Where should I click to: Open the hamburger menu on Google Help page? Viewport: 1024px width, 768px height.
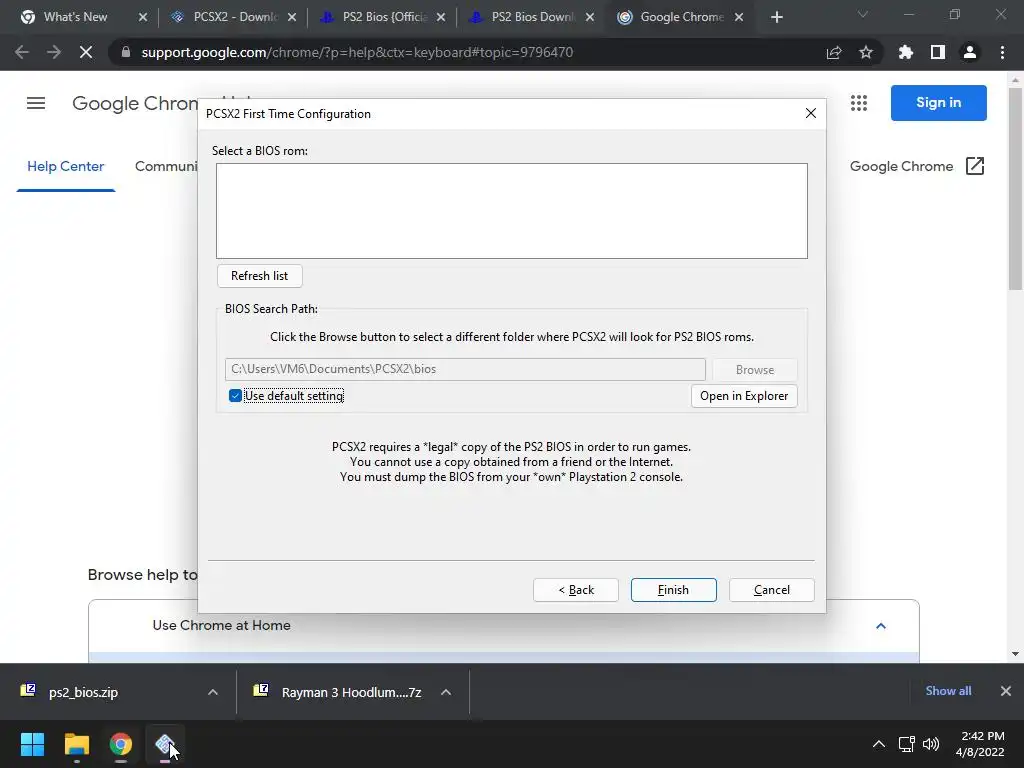coord(36,103)
